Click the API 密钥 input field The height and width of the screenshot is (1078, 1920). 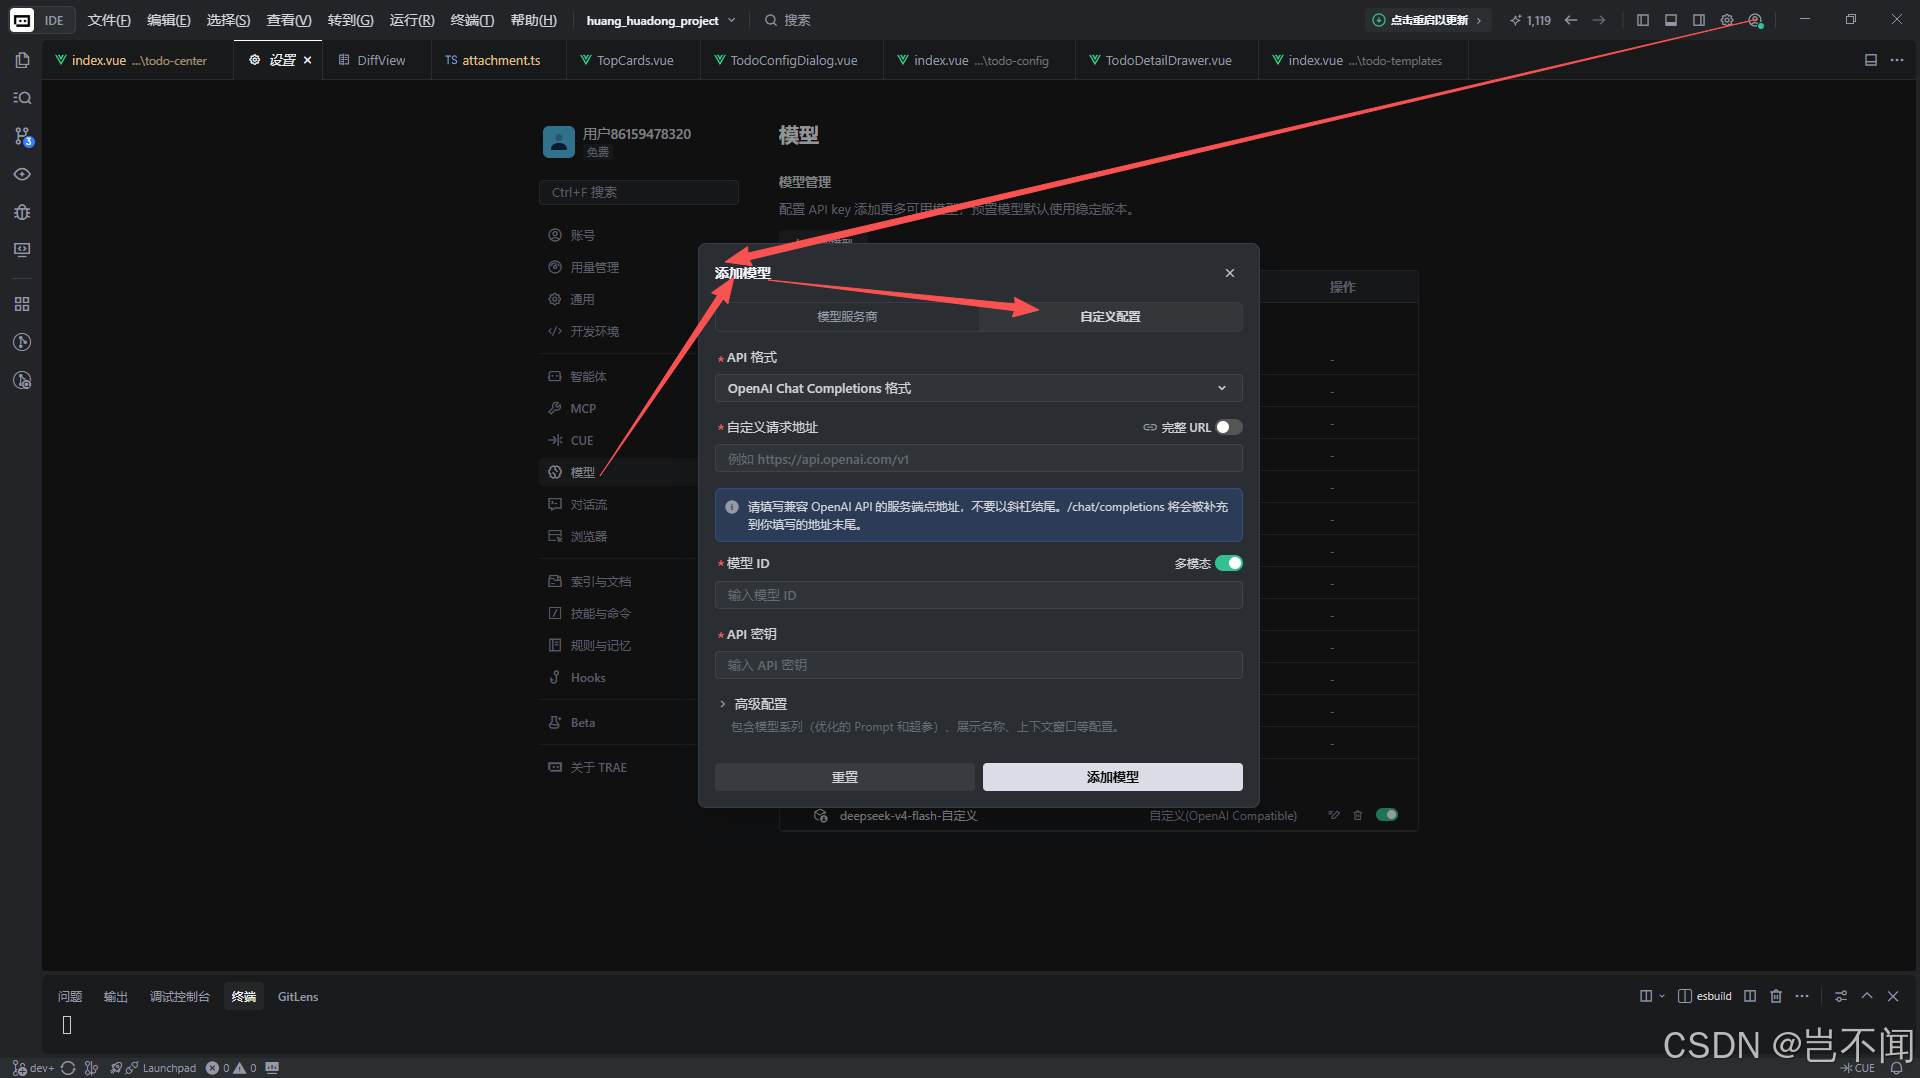pos(978,665)
